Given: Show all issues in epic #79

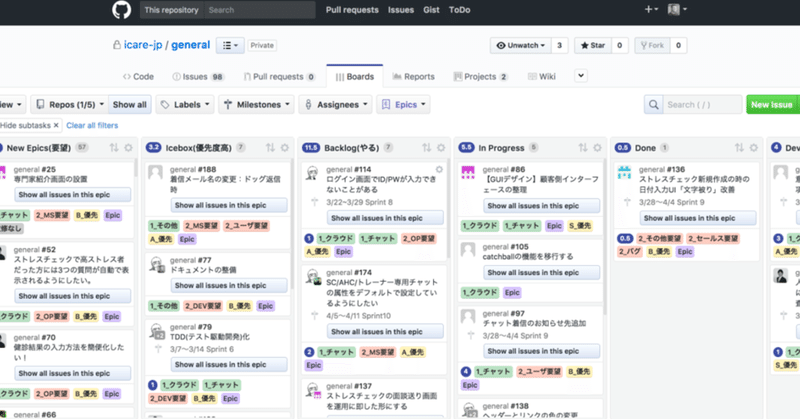Looking at the screenshot, I should tap(229, 364).
